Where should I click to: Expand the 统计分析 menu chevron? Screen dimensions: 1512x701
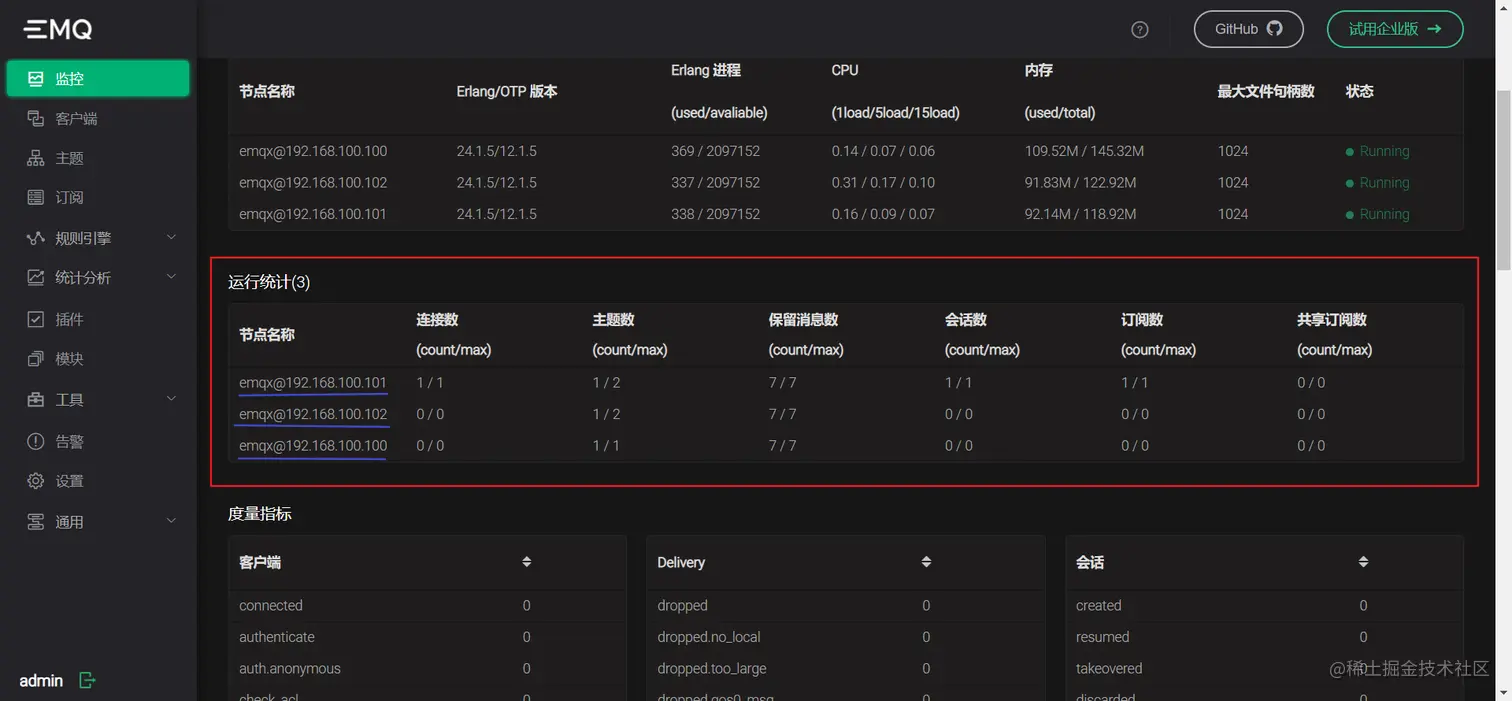(x=171, y=277)
